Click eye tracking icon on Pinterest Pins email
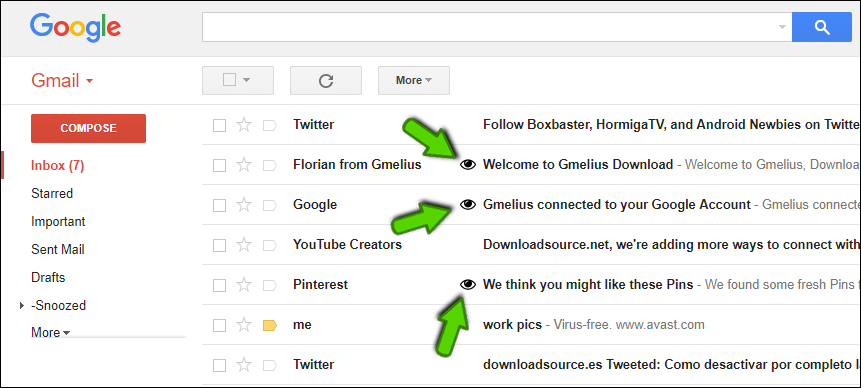The height and width of the screenshot is (388, 861). click(x=467, y=284)
